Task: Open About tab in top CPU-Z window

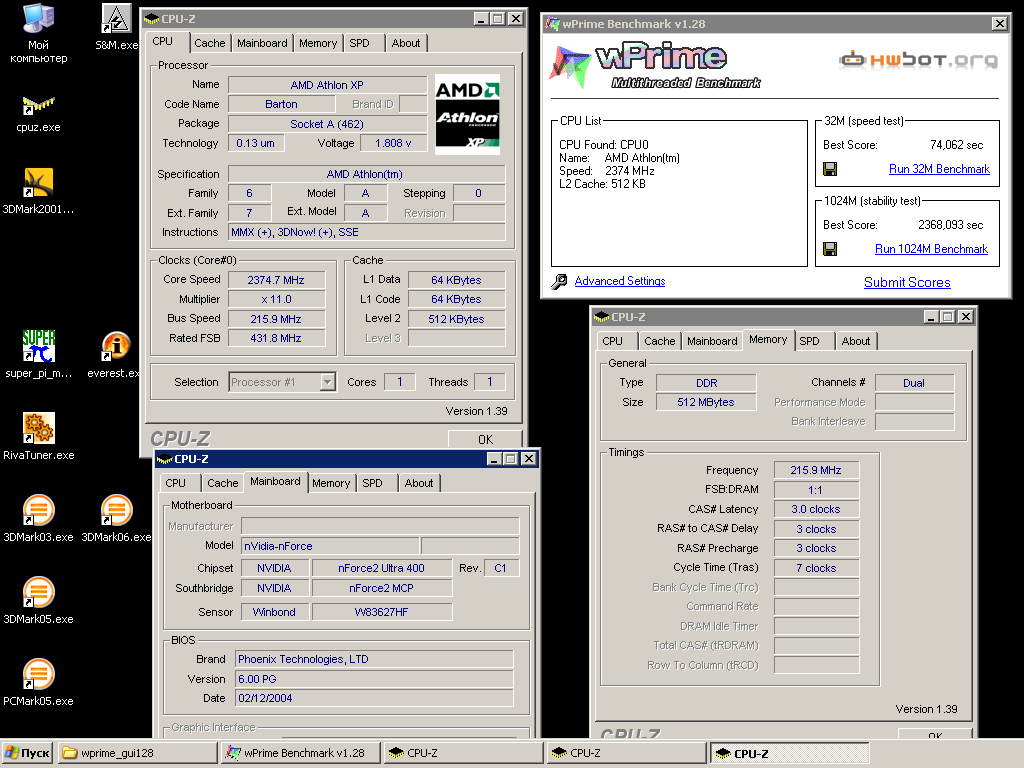Action: pyautogui.click(x=406, y=43)
